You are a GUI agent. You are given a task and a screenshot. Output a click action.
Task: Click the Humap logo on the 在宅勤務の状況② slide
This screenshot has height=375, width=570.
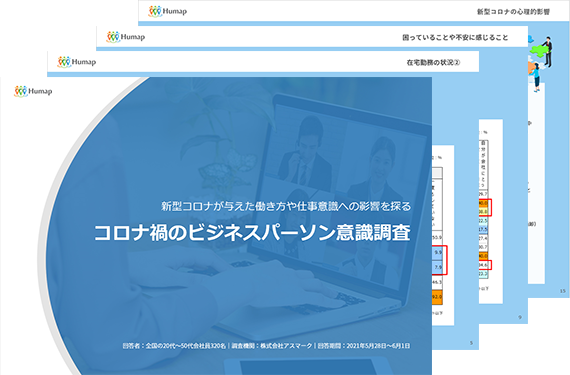77,62
